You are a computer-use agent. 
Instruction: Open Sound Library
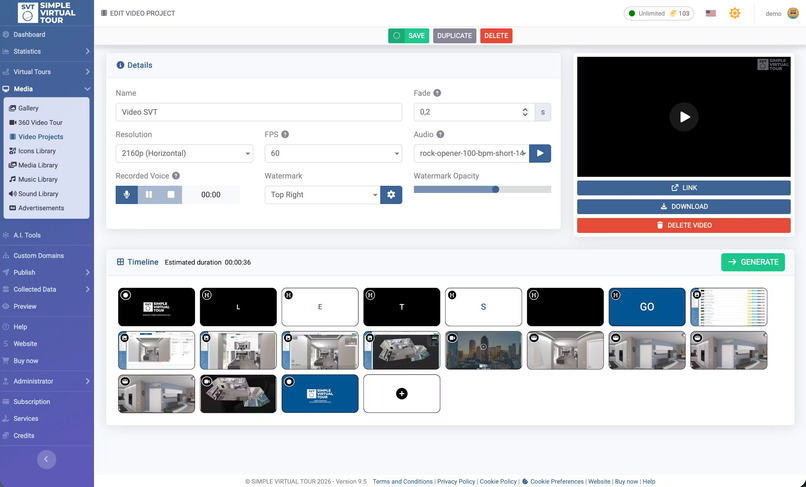click(x=38, y=194)
